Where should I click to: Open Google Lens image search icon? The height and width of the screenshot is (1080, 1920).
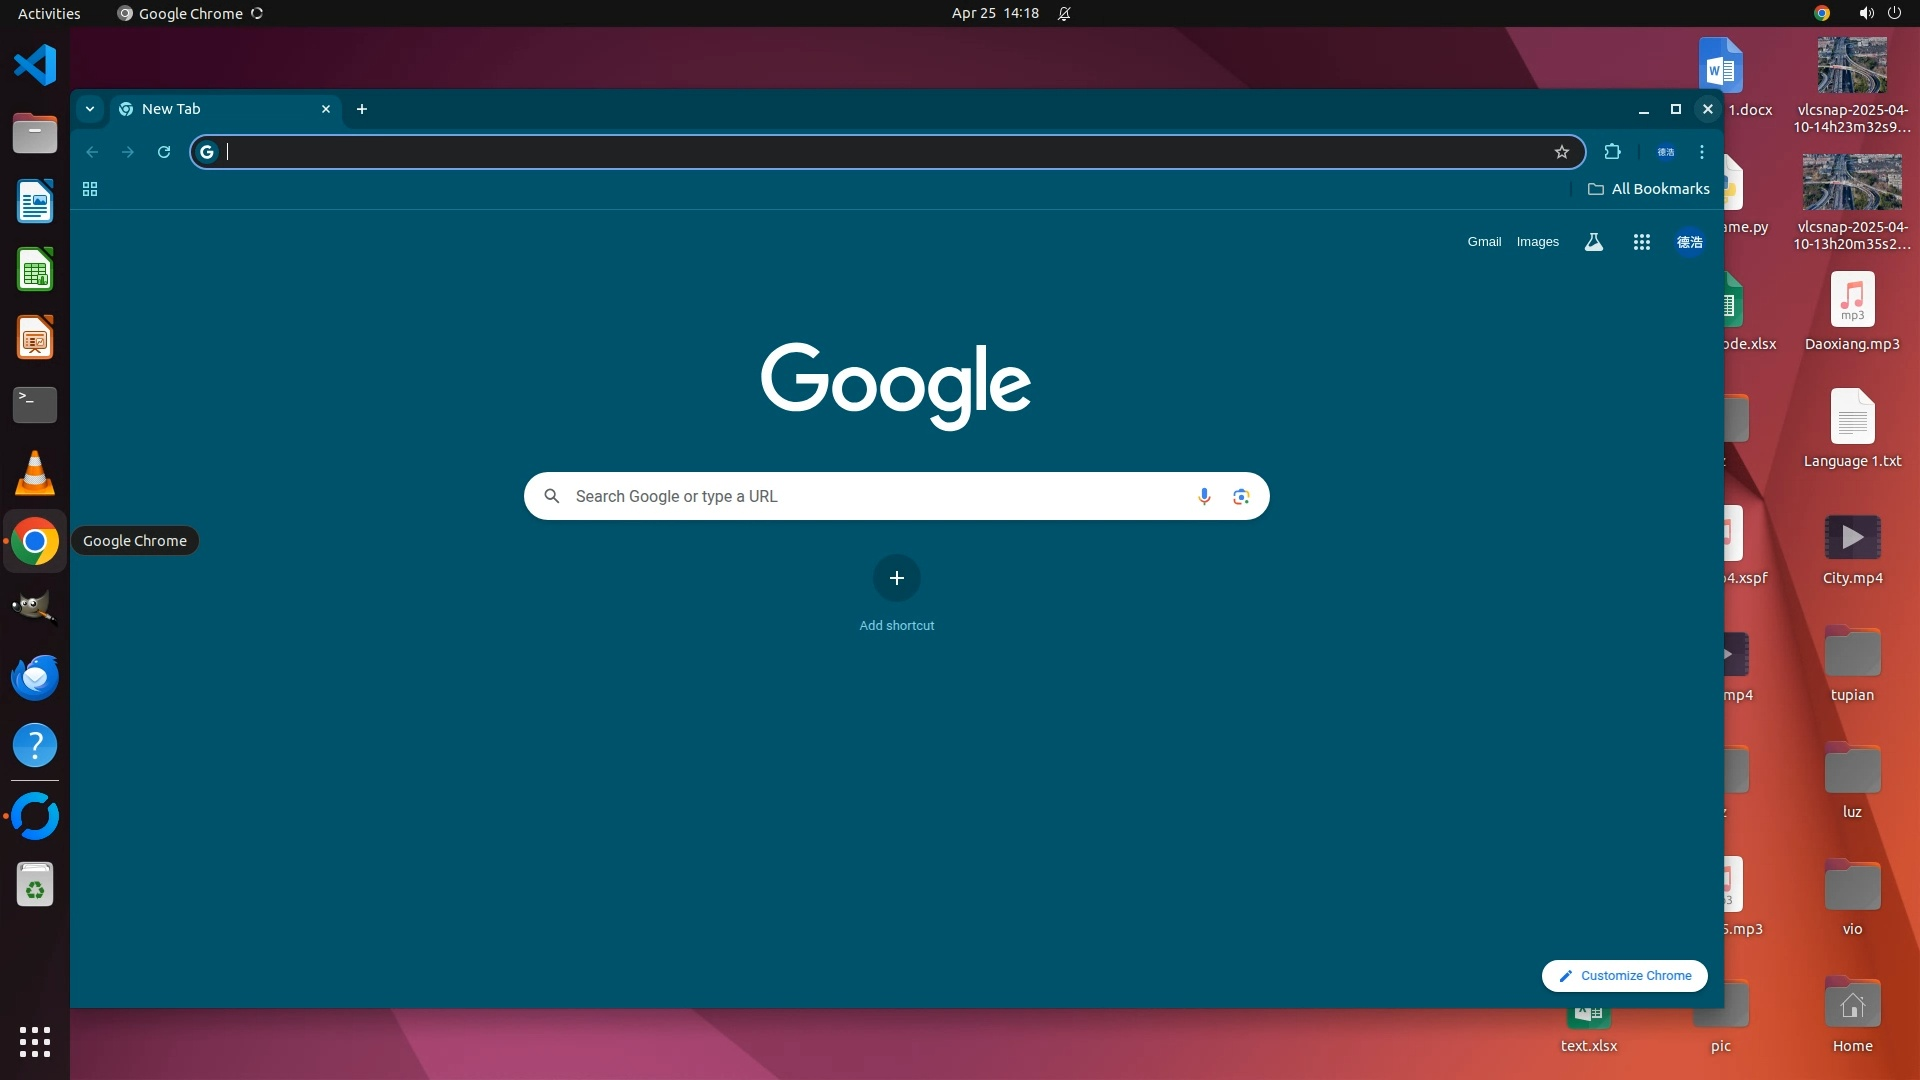coord(1241,496)
